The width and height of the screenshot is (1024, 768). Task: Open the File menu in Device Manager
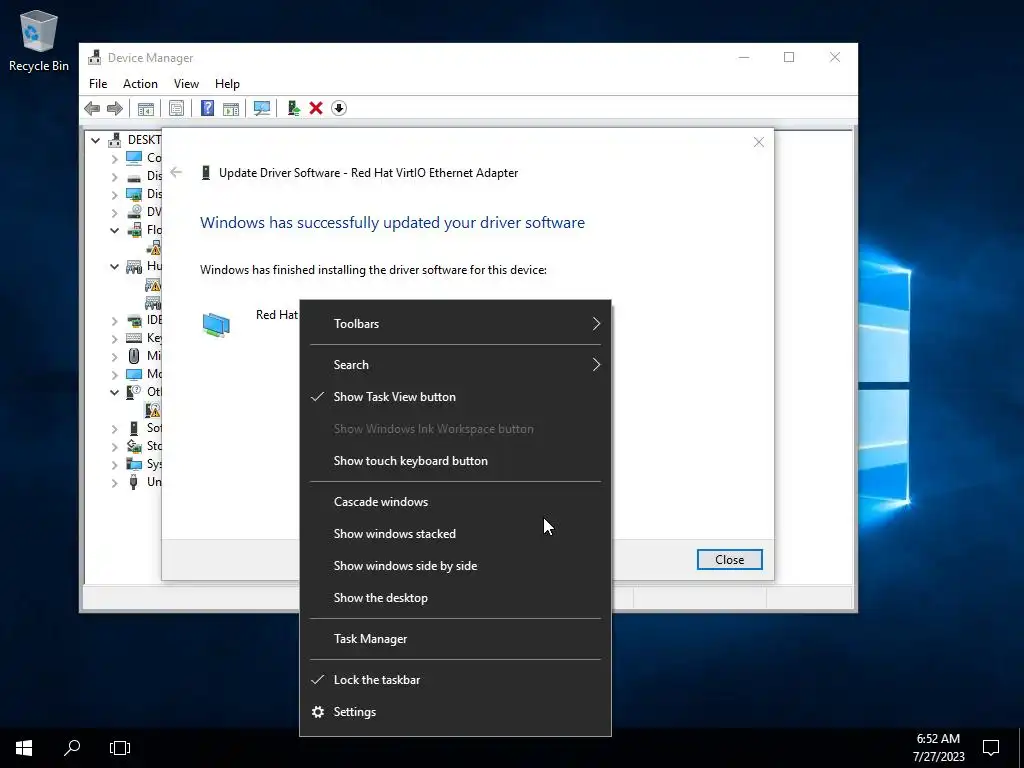pyautogui.click(x=98, y=84)
